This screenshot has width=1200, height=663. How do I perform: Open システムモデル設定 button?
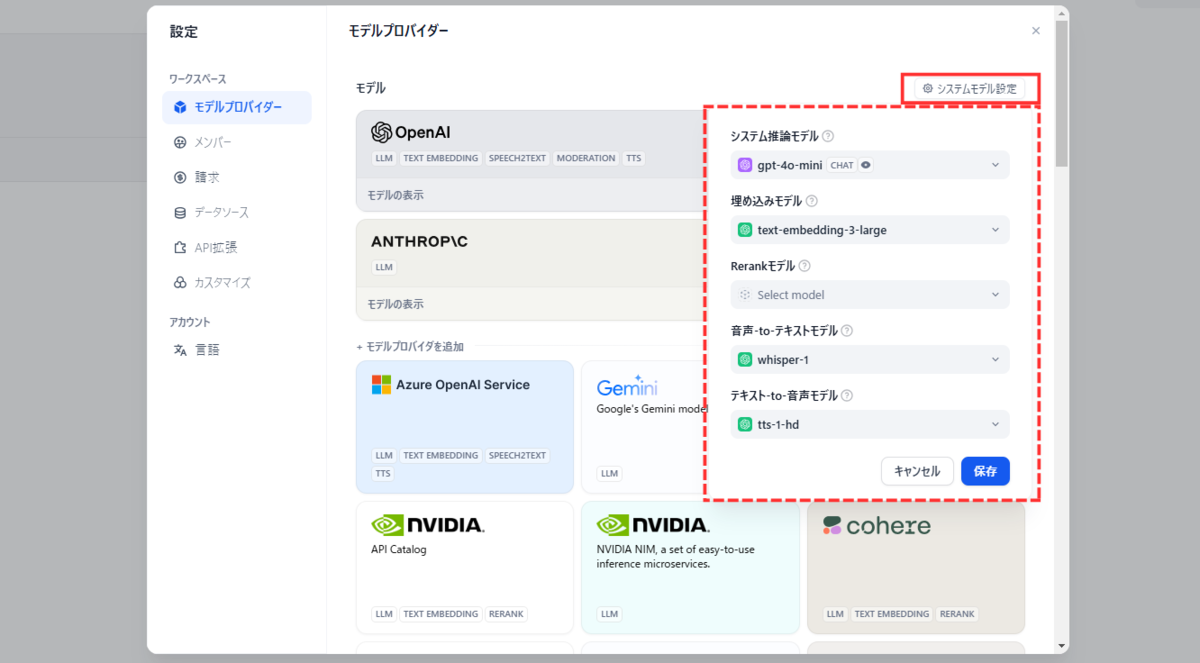point(969,88)
